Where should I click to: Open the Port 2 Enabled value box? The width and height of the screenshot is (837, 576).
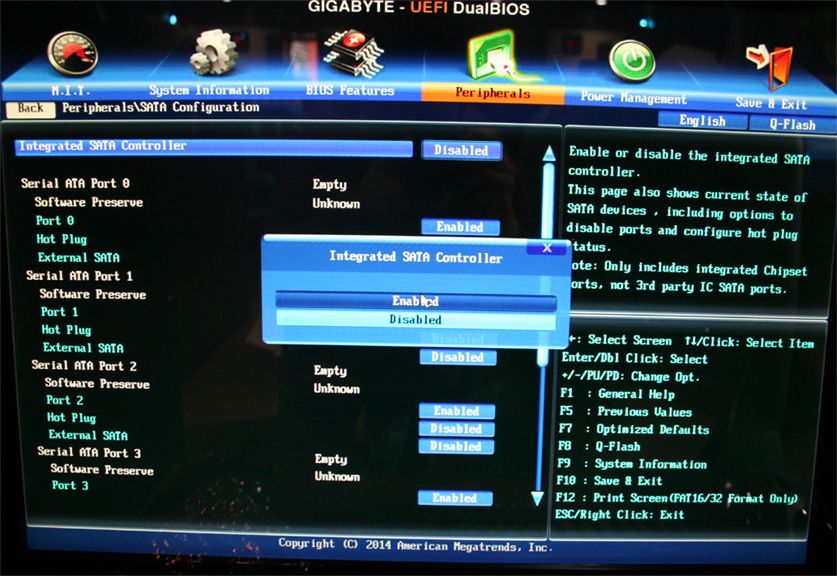[456, 411]
